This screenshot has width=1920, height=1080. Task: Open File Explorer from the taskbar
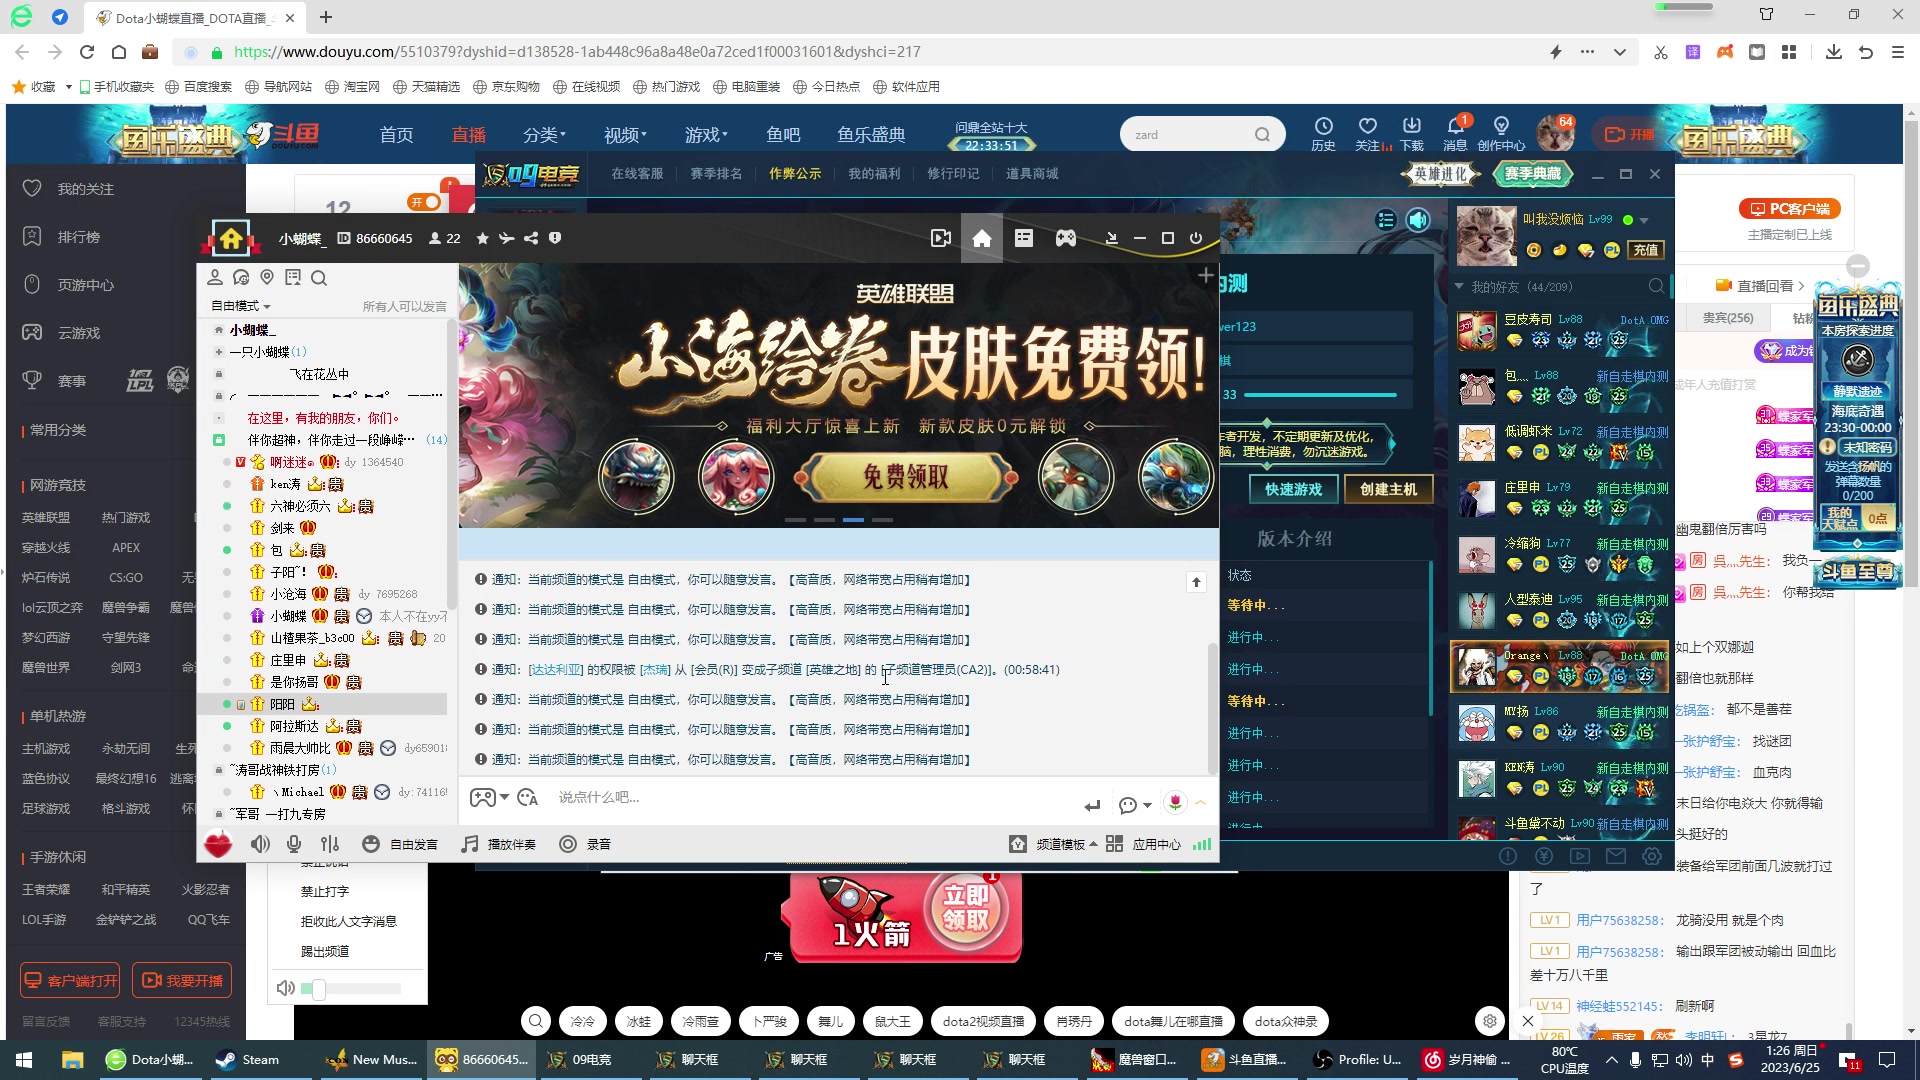tap(72, 1060)
